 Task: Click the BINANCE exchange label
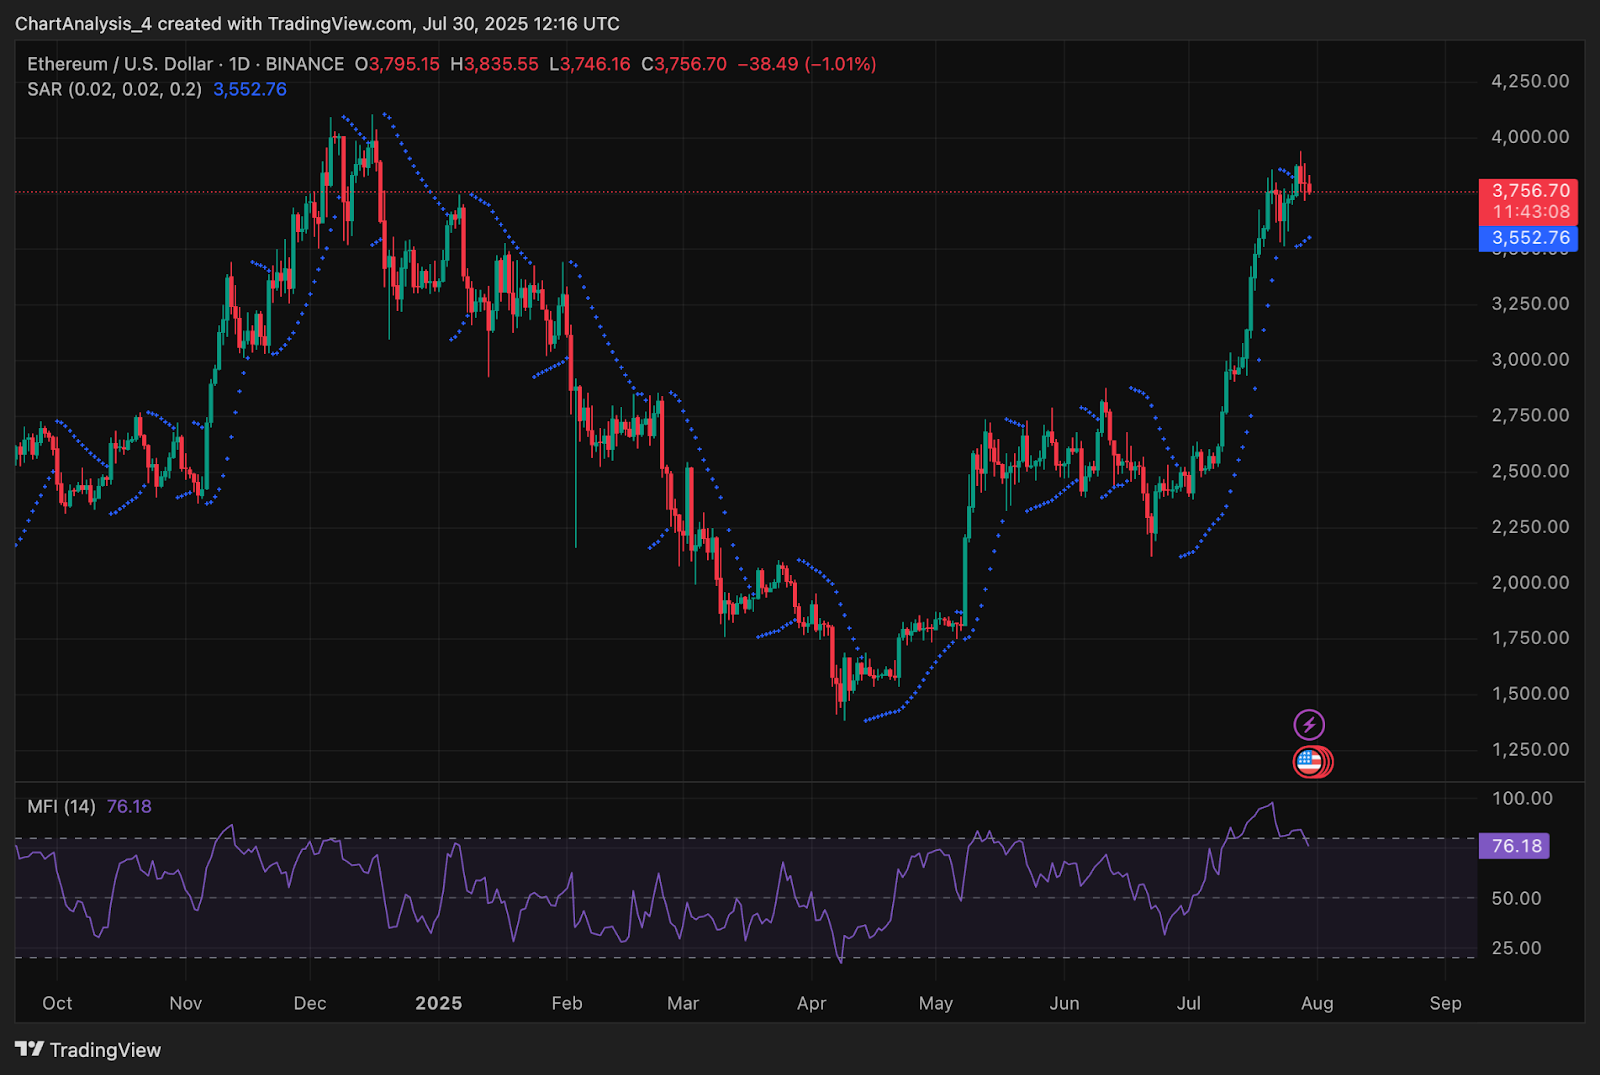point(304,64)
